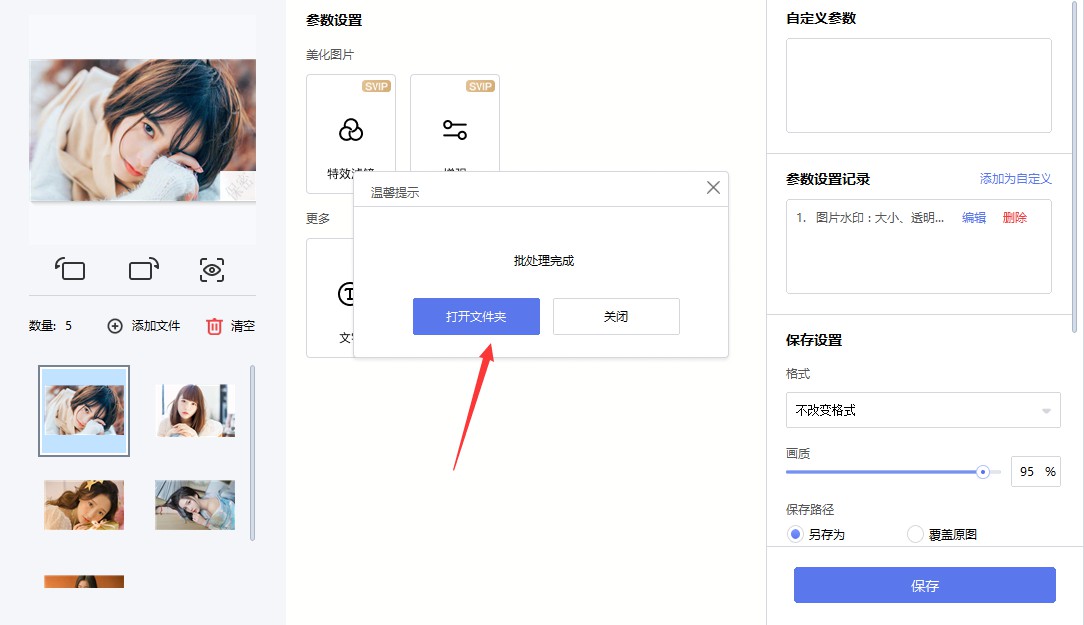Click the 添加文件 plus icon
Image resolution: width=1084 pixels, height=625 pixels.
click(115, 326)
